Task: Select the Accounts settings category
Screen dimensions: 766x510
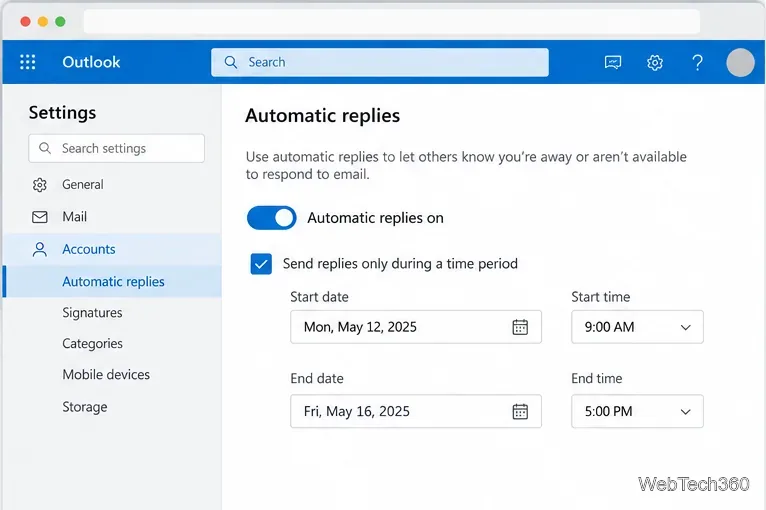Action: click(x=112, y=249)
